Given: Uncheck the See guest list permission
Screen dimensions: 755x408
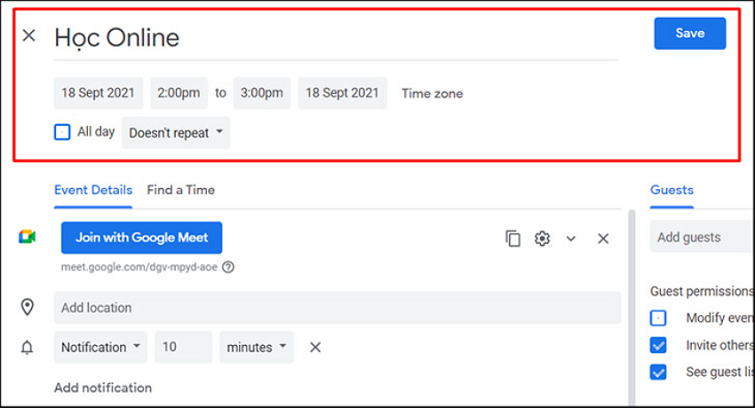Looking at the screenshot, I should click(x=658, y=372).
